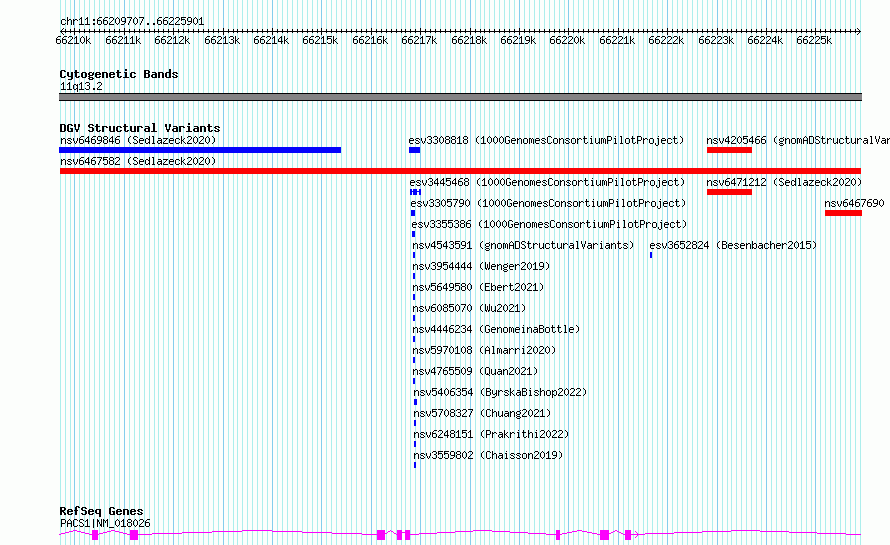The image size is (890, 545).
Task: Open esv3308818 (1000GenomesConsortiumPilotProject) variant
Action: tap(546, 140)
